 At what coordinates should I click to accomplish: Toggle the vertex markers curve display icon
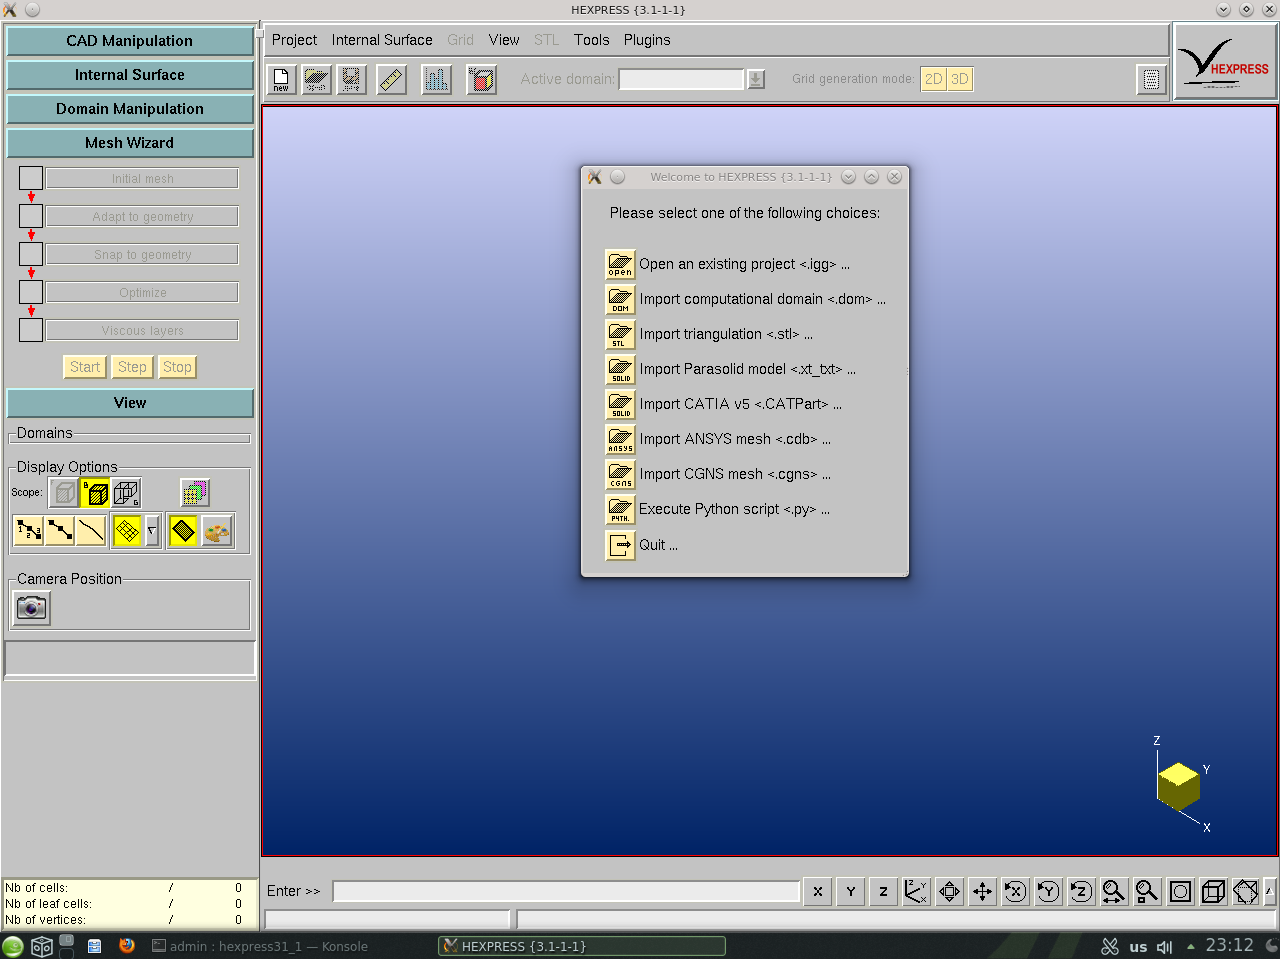click(x=60, y=531)
